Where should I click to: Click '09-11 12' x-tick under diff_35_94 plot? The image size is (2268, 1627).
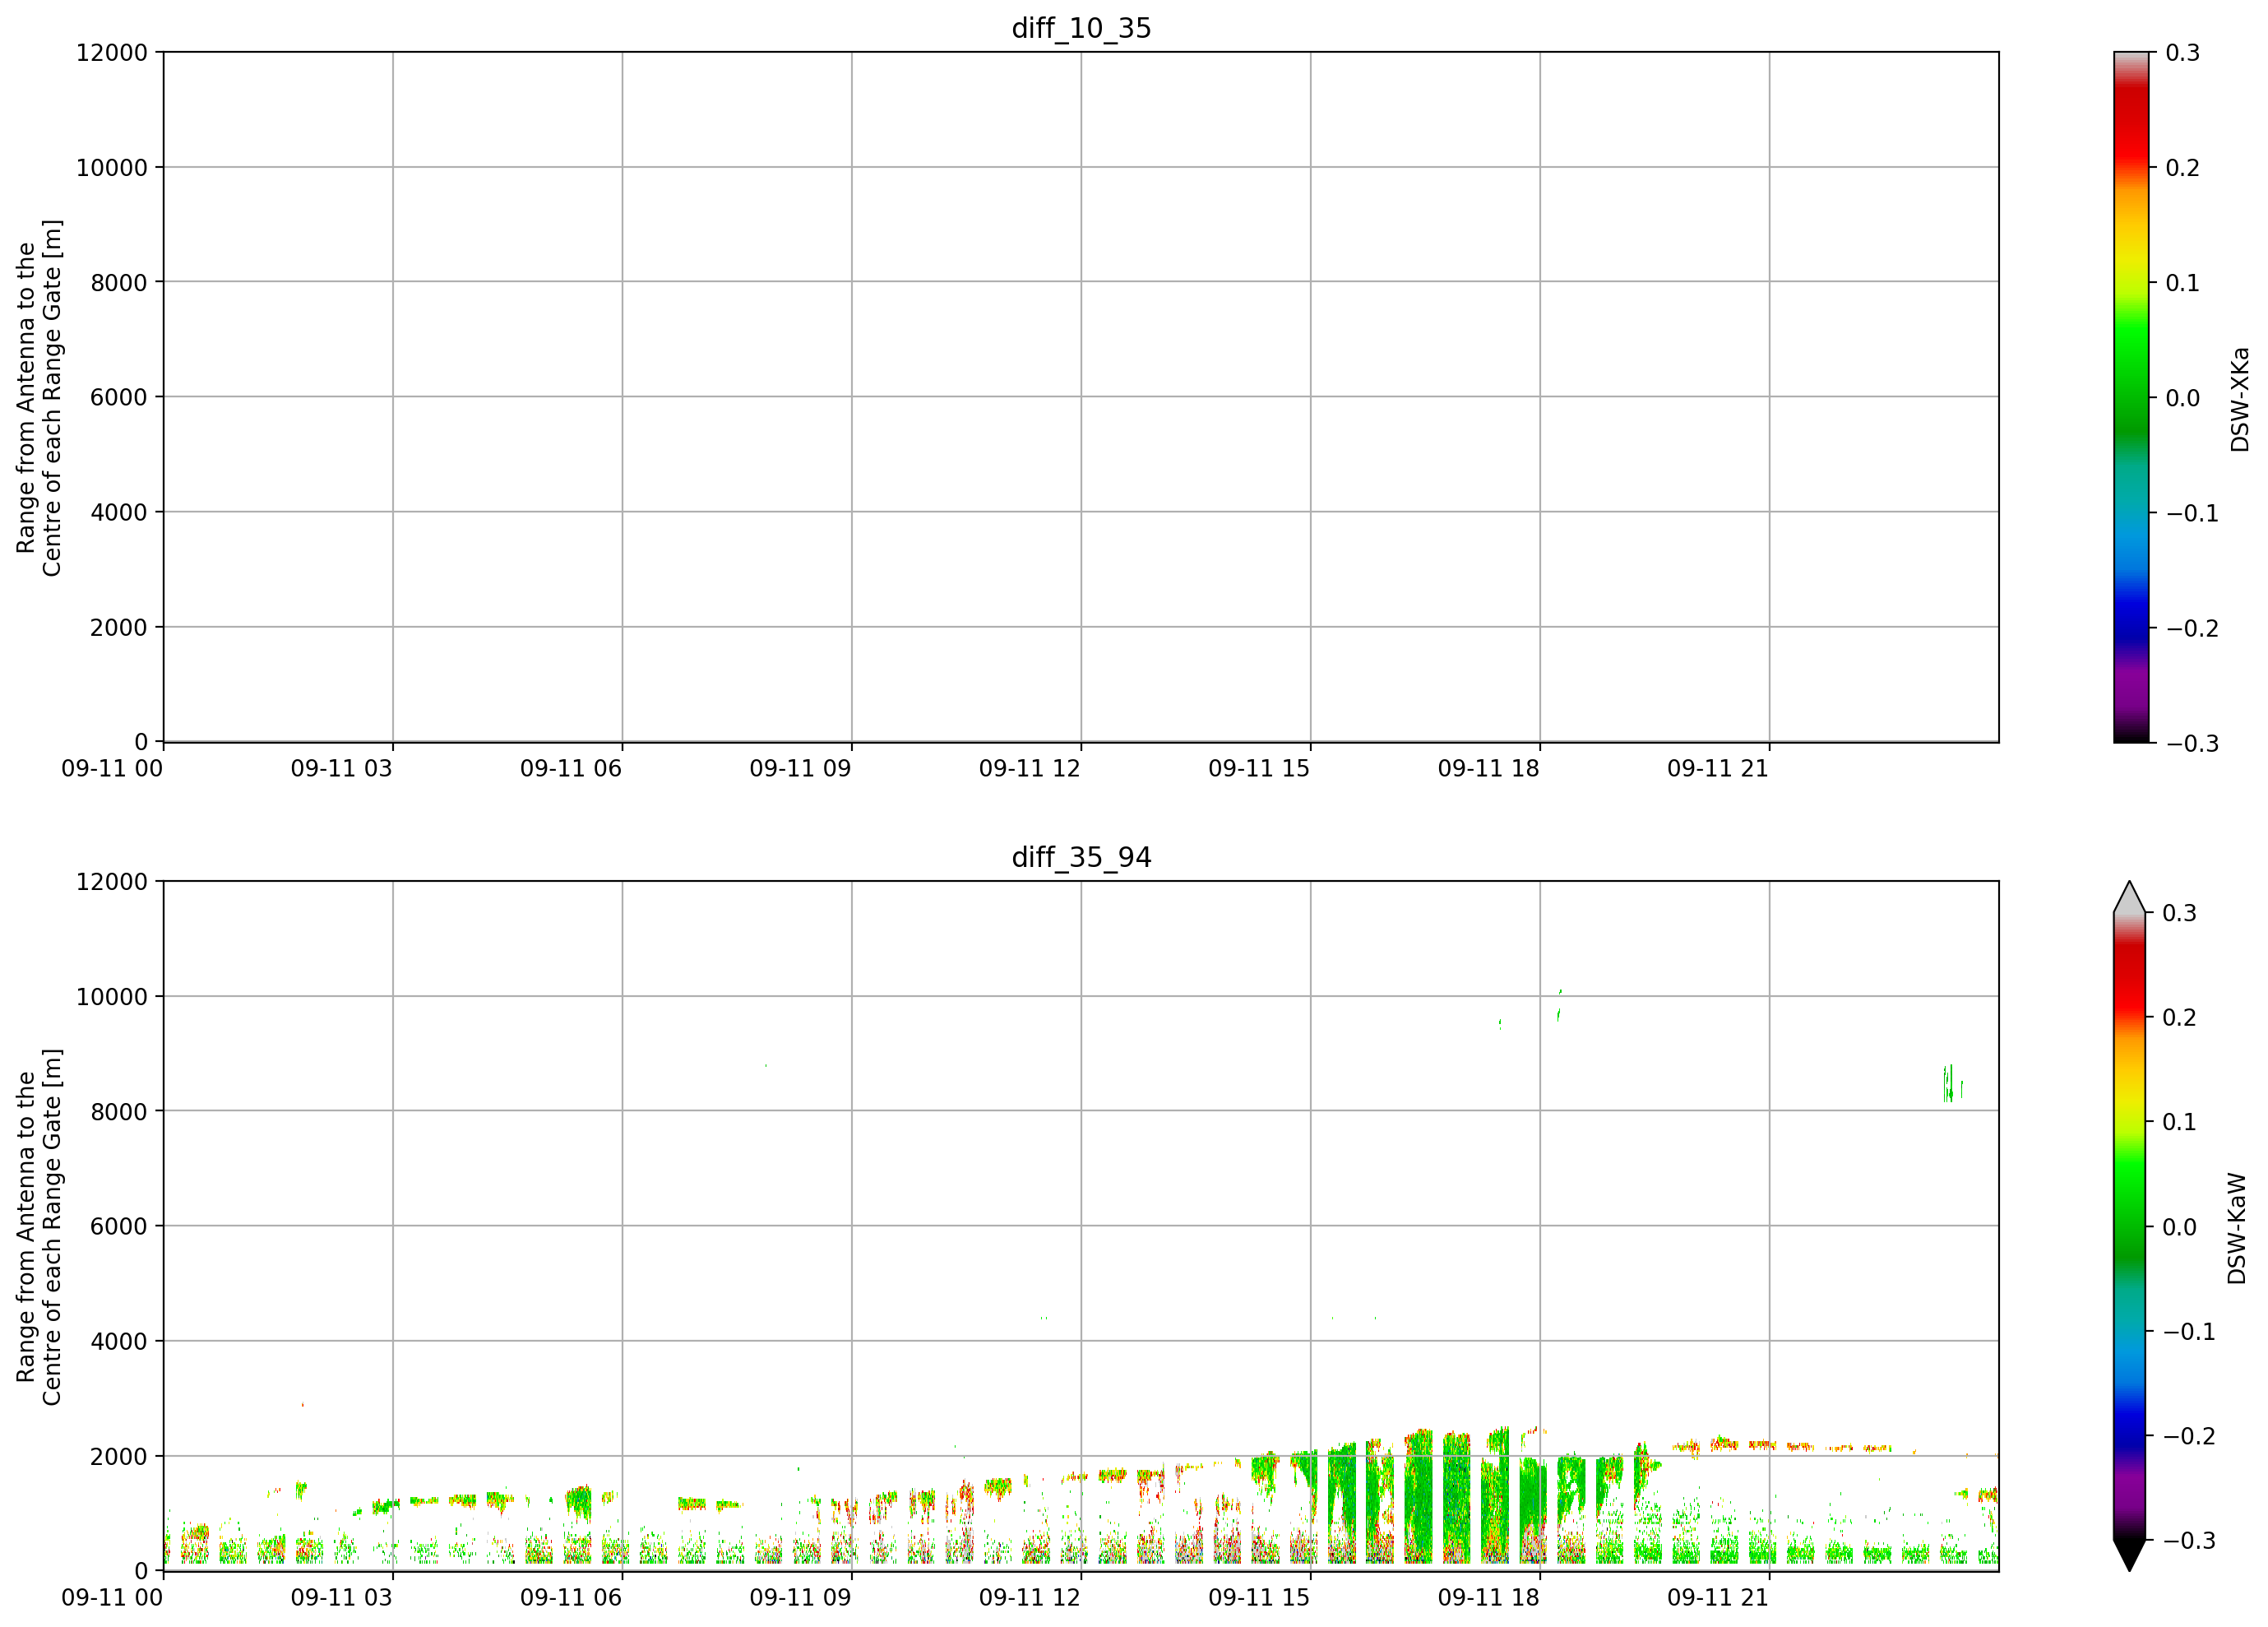1030,1597
